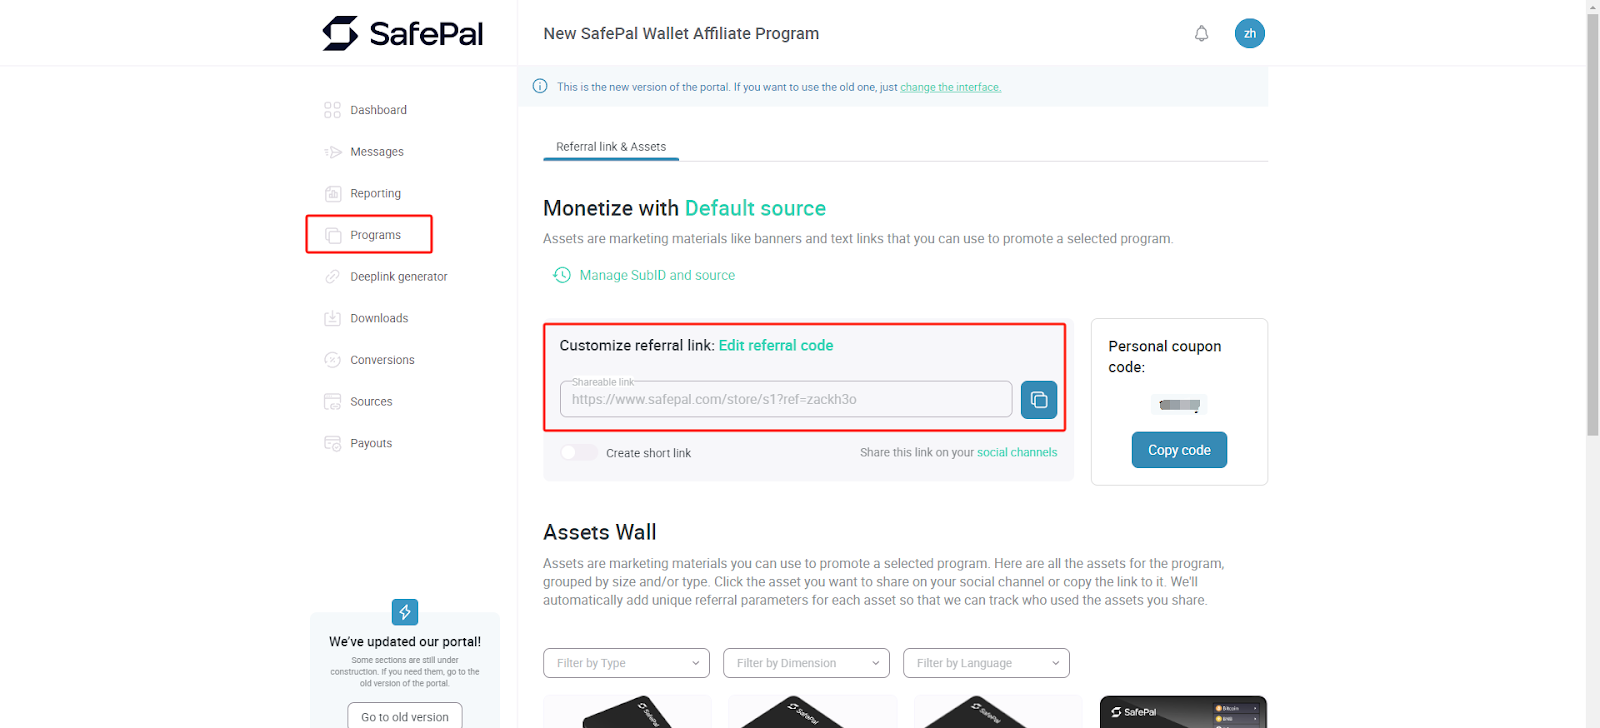Click the Reporting sidebar icon

333,194
